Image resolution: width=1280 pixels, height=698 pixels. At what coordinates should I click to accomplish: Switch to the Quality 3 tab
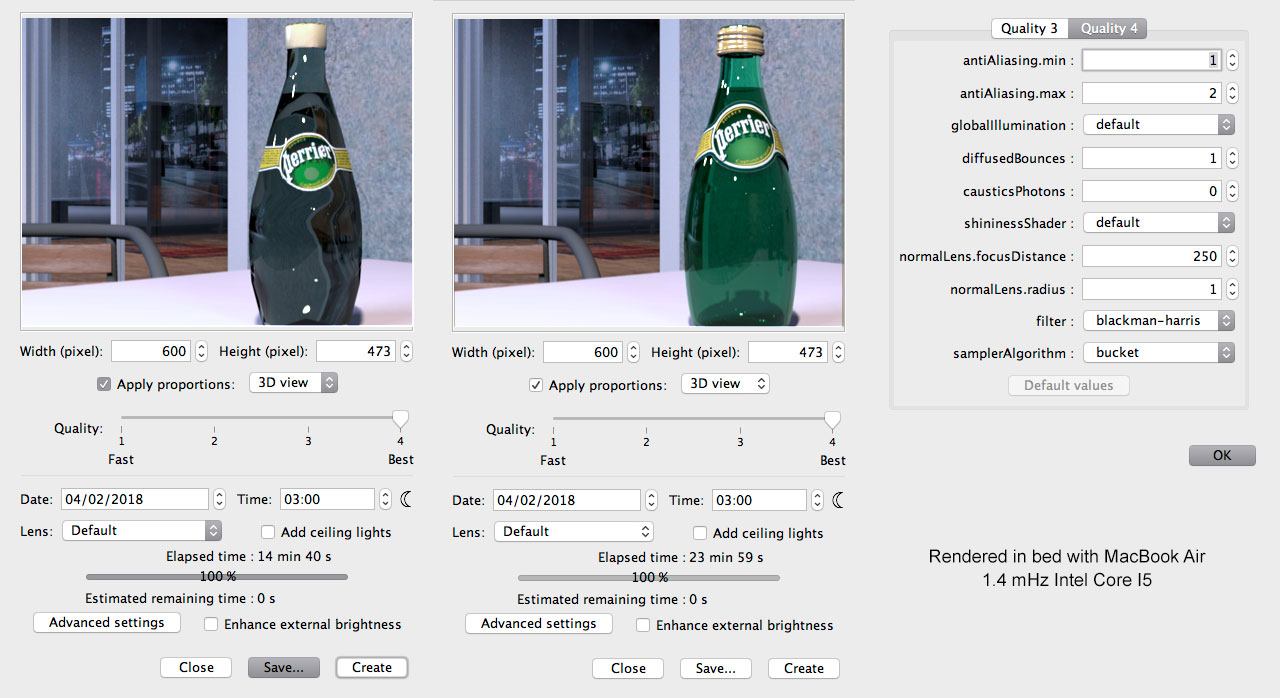(x=1030, y=28)
